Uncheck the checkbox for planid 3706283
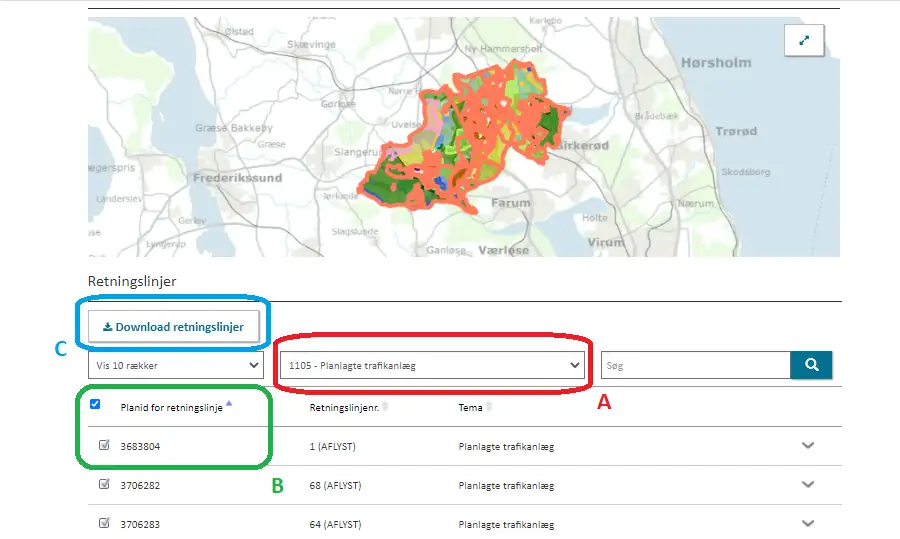 click(104, 523)
